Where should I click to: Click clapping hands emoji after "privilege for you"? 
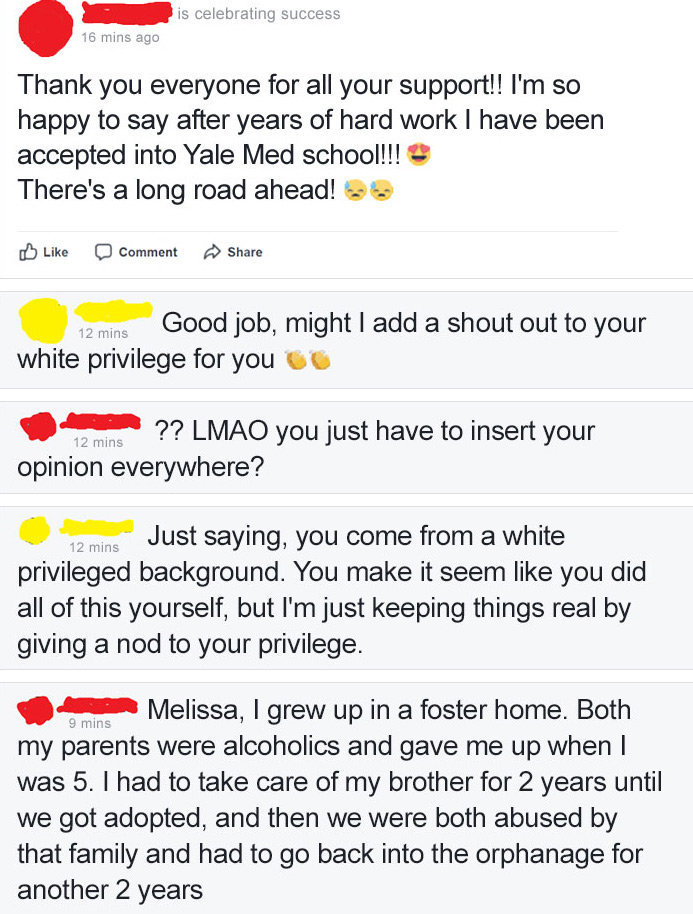[x=306, y=360]
